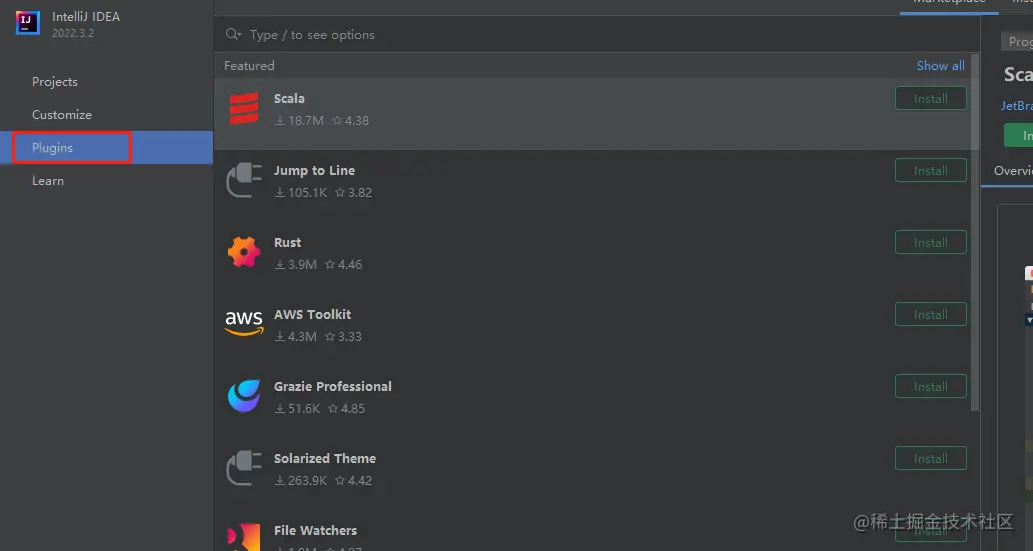Click the Scala plugin icon
Viewport: 1033px width, 551px height.
[x=244, y=109]
